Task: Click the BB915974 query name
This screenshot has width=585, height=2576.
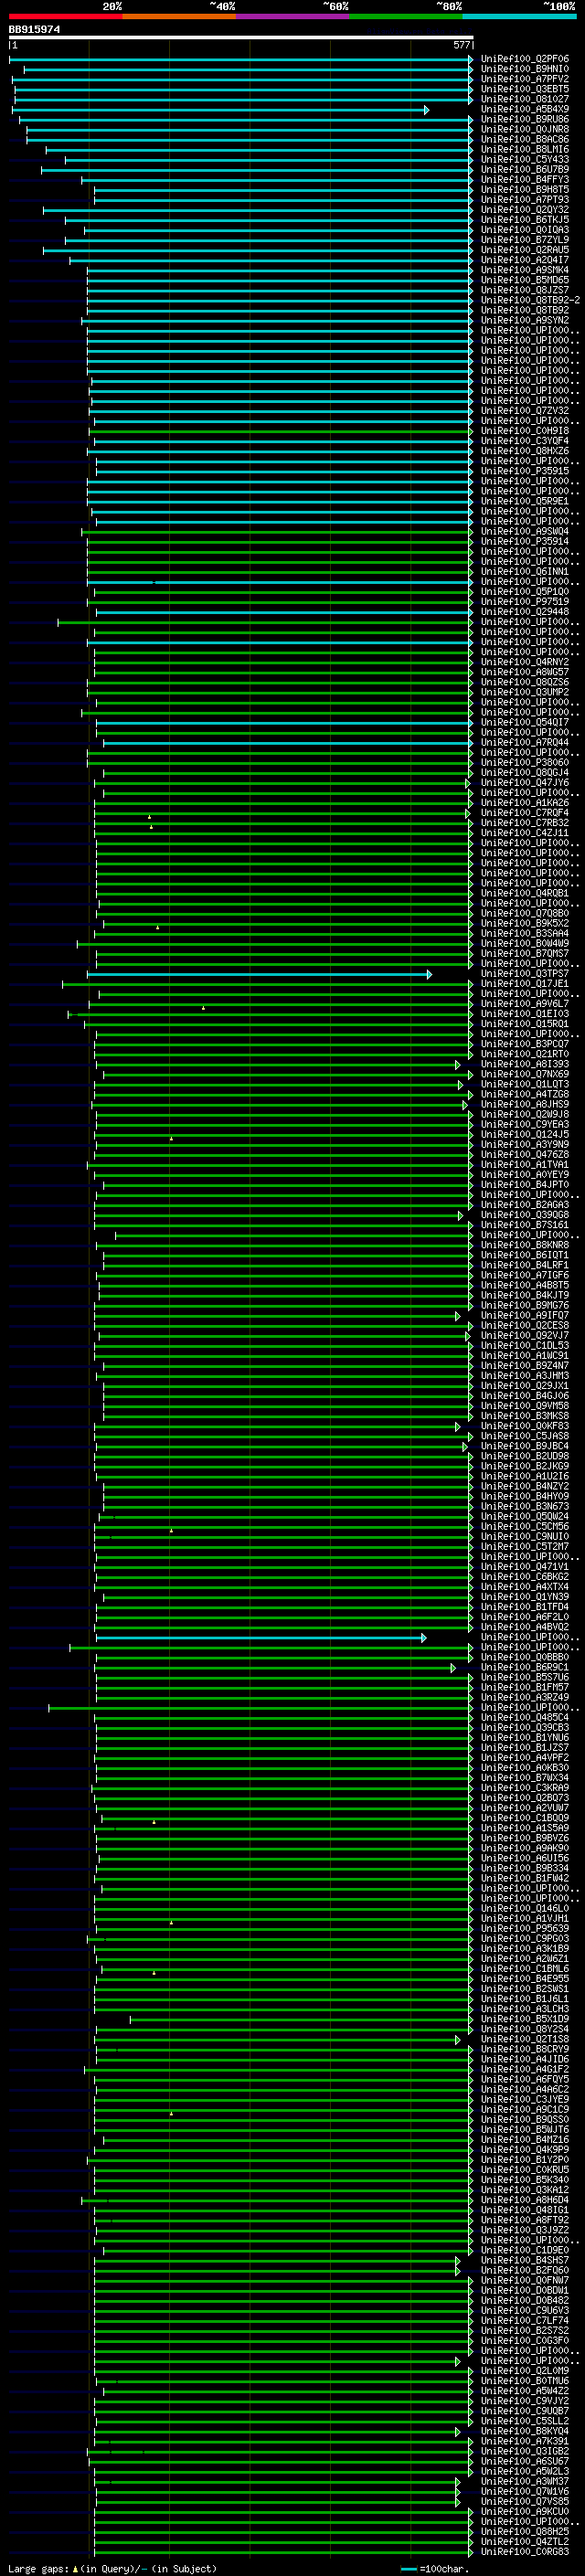Action: click(x=35, y=30)
